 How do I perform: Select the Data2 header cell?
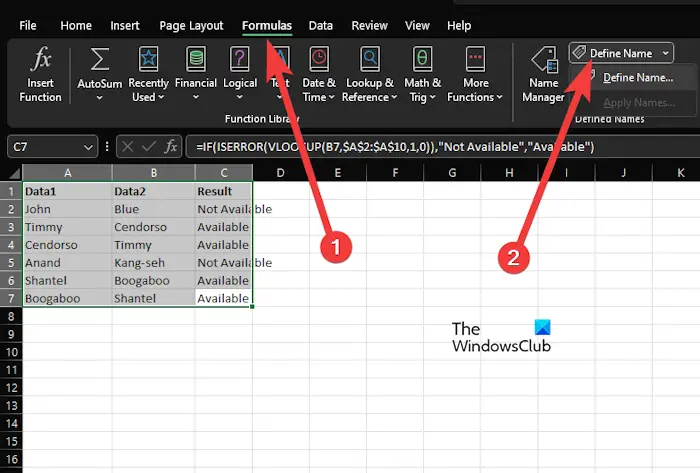coord(154,191)
